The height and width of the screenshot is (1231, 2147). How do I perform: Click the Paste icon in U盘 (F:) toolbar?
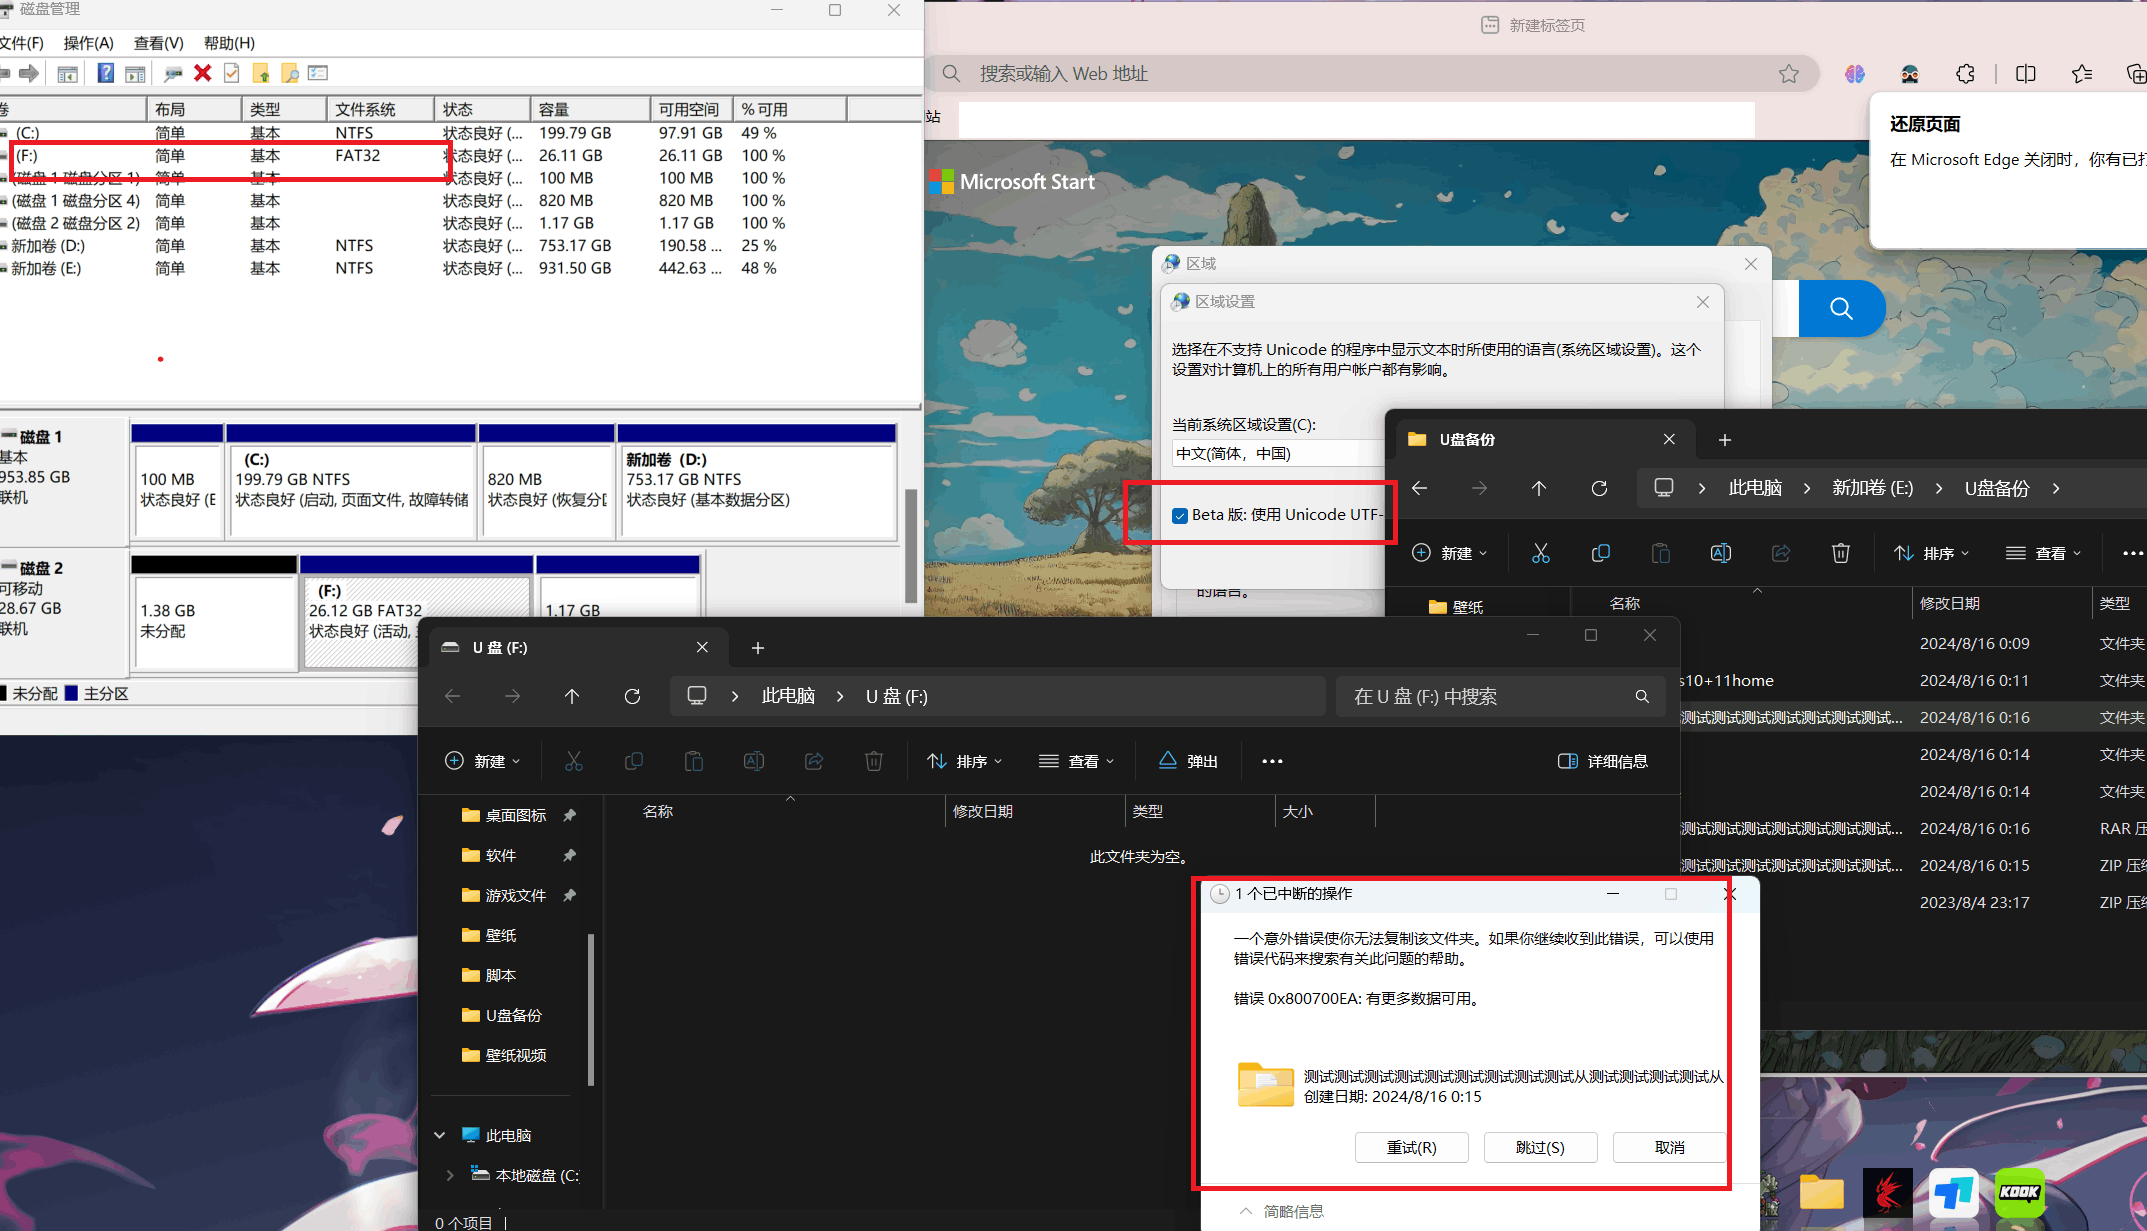coord(693,760)
